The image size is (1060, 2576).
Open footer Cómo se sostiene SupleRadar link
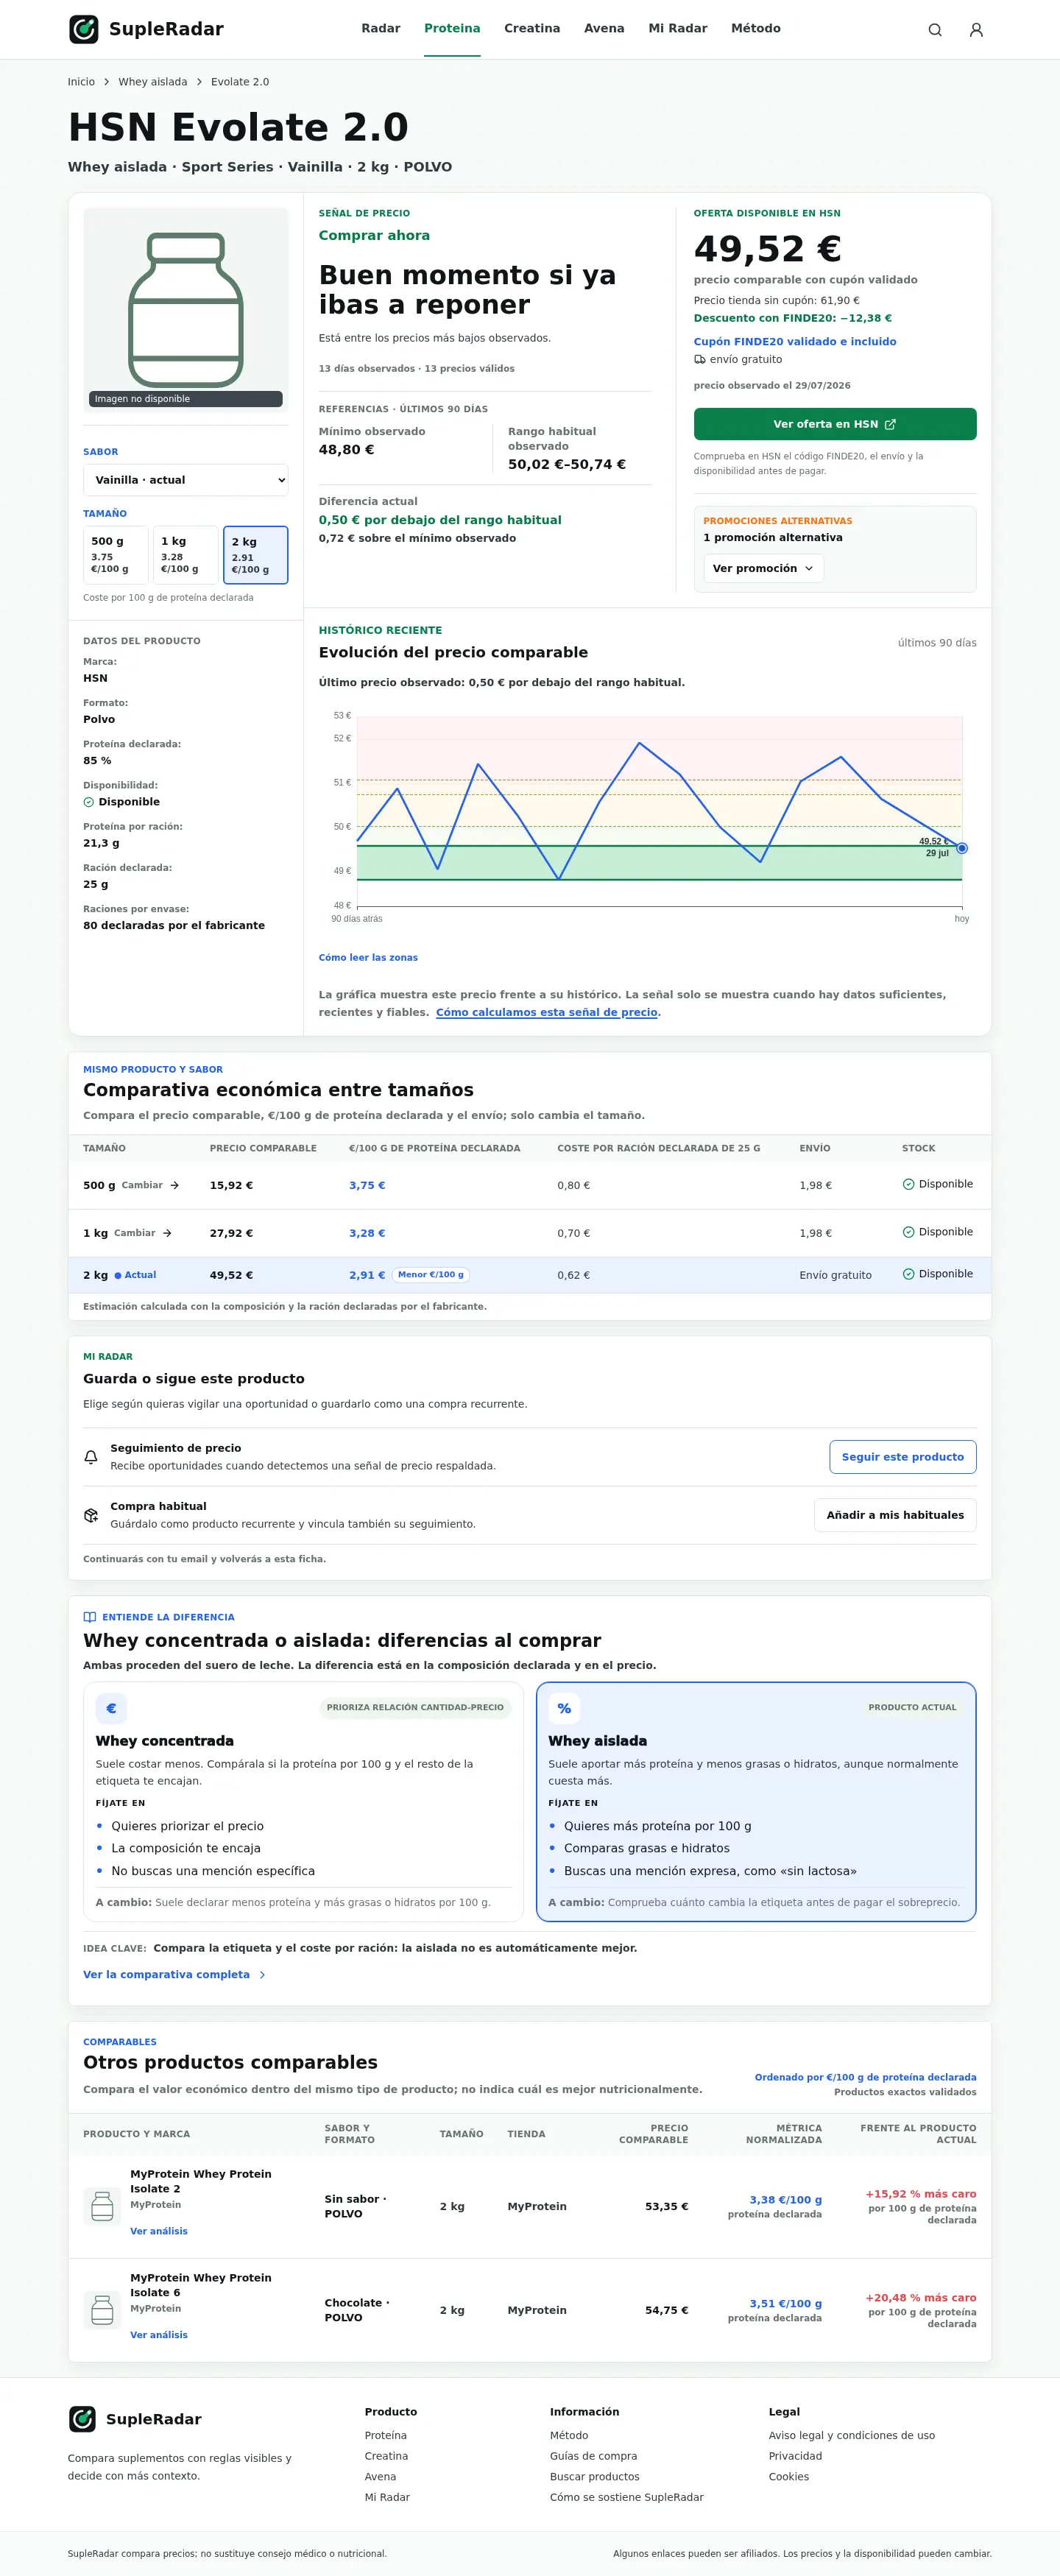(627, 2497)
